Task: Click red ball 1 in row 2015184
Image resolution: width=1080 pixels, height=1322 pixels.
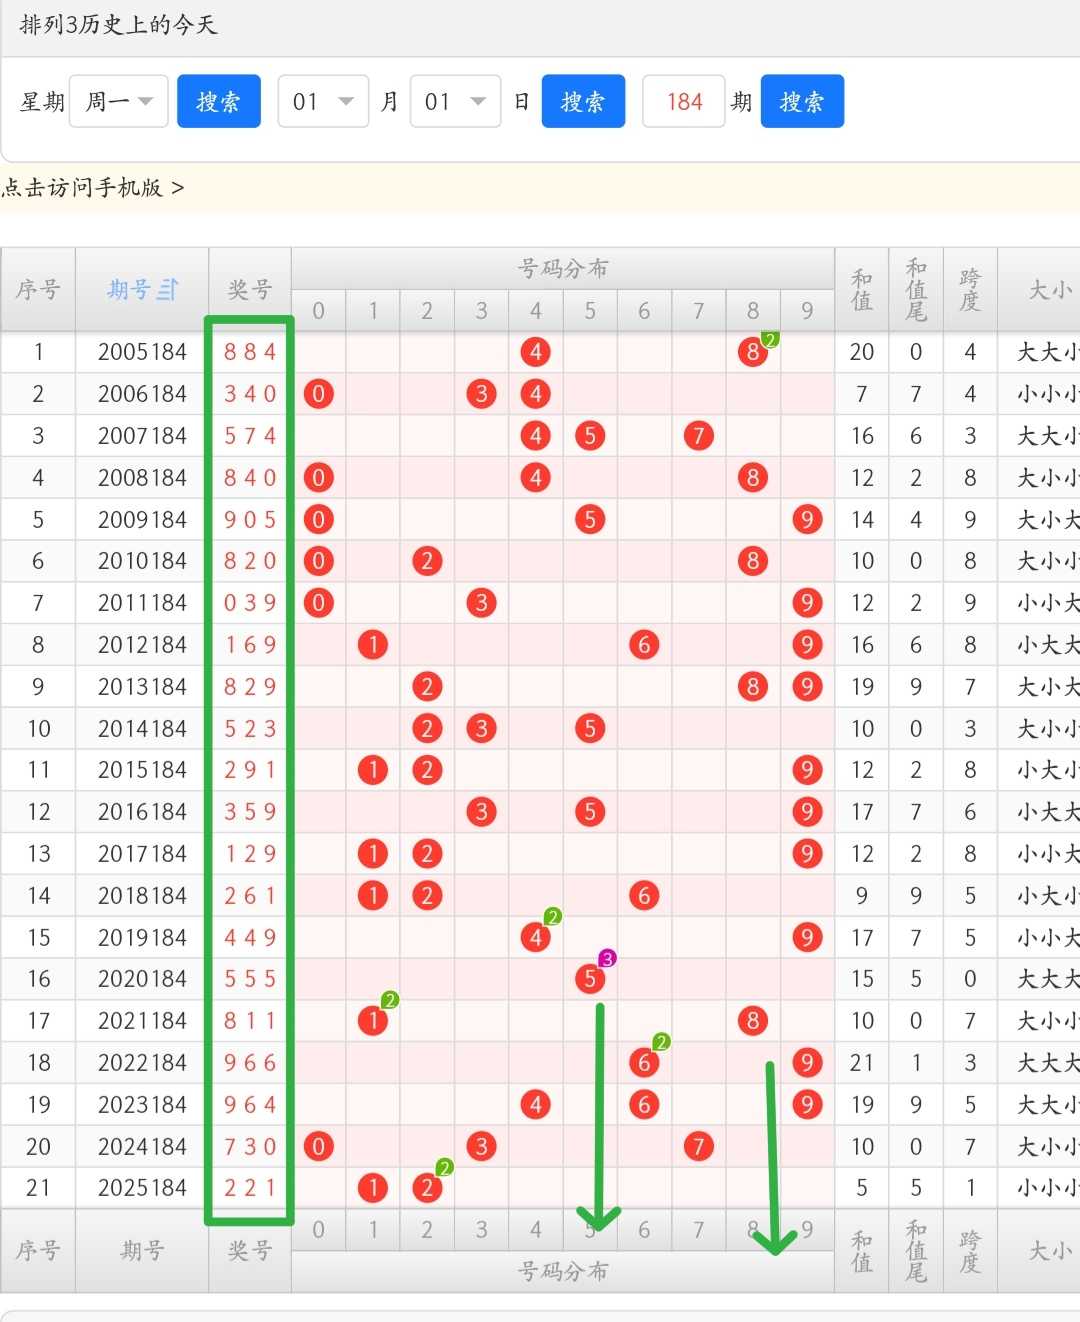Action: pyautogui.click(x=373, y=770)
